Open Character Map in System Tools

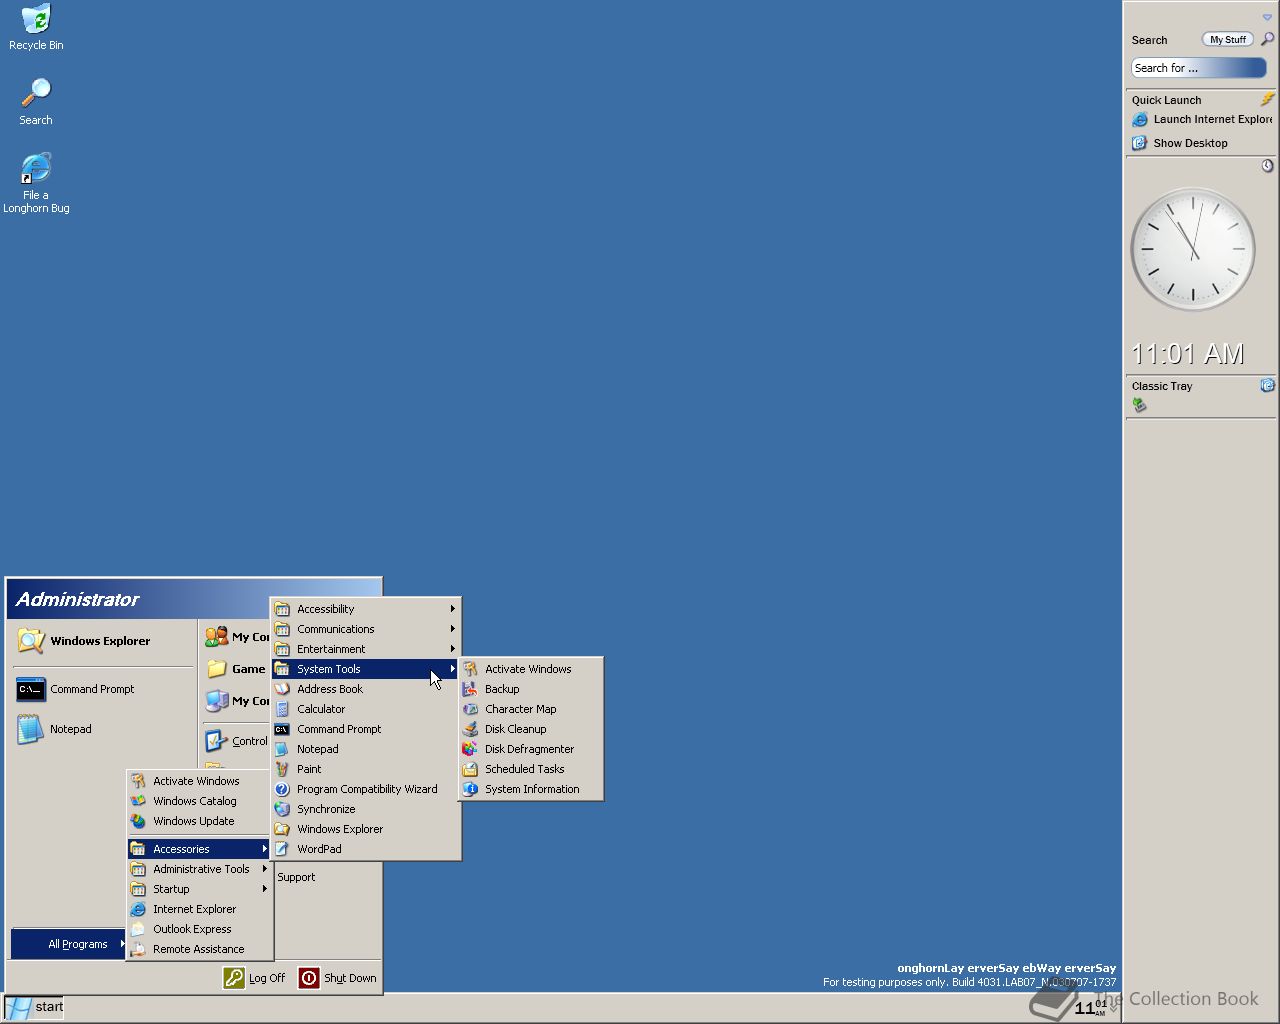click(x=531, y=709)
